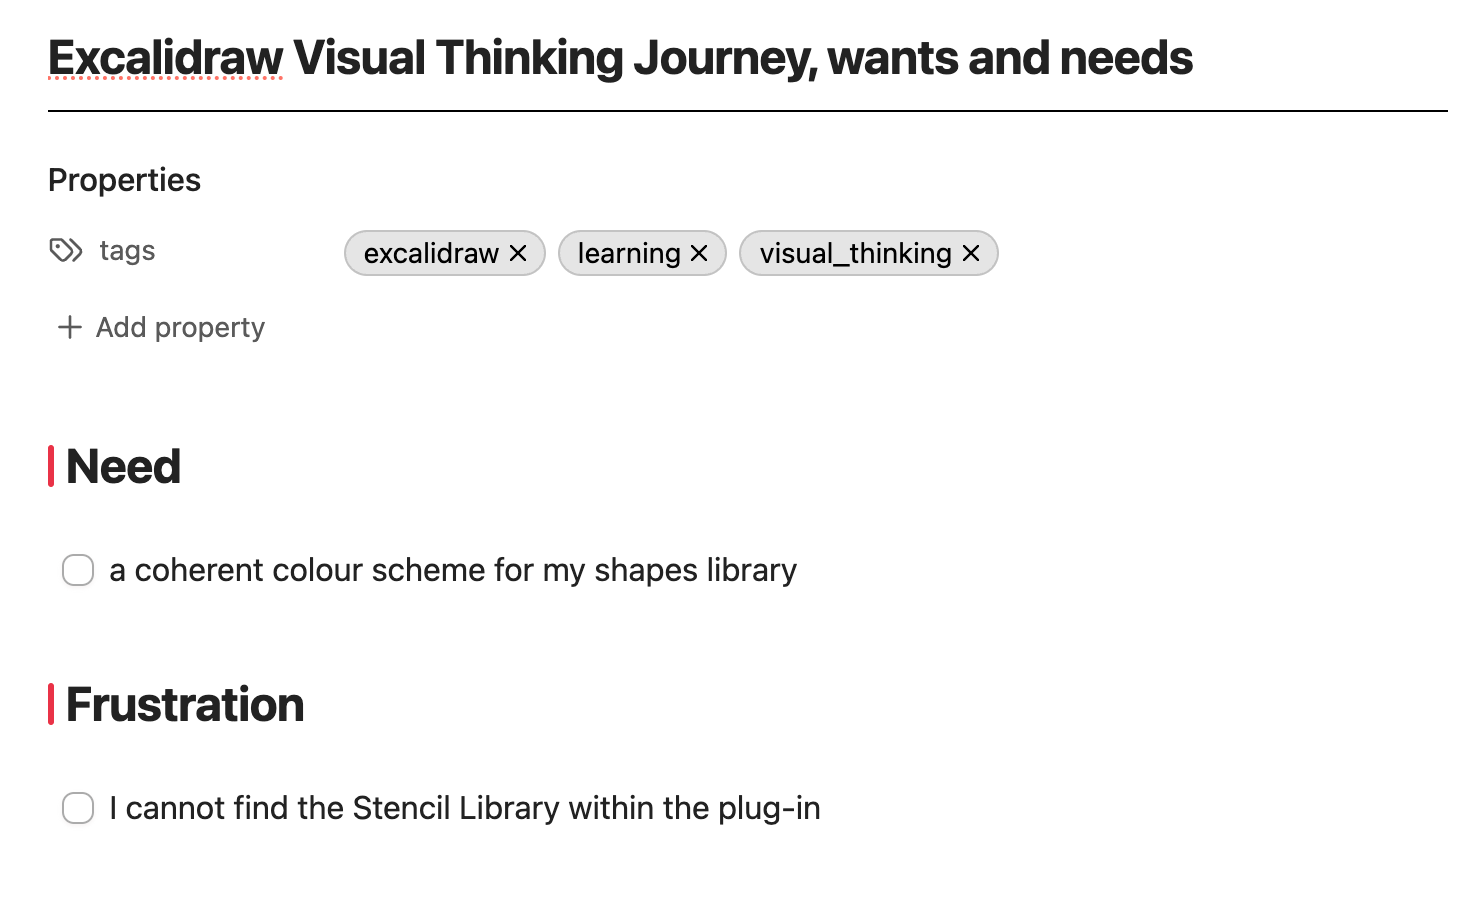Select the excalidraw tag pill label

click(431, 254)
